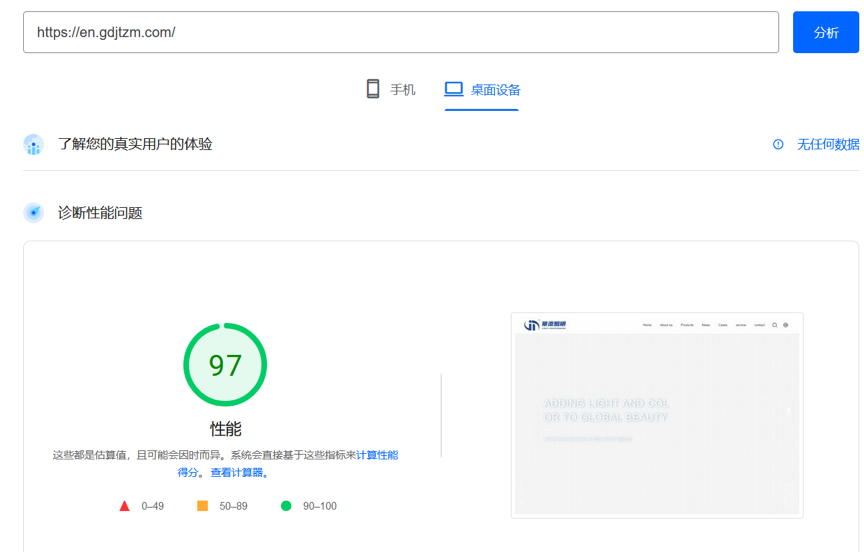Screen dimensions: 864x552
Task: Click the 97 performance score gauge
Action: 225,365
